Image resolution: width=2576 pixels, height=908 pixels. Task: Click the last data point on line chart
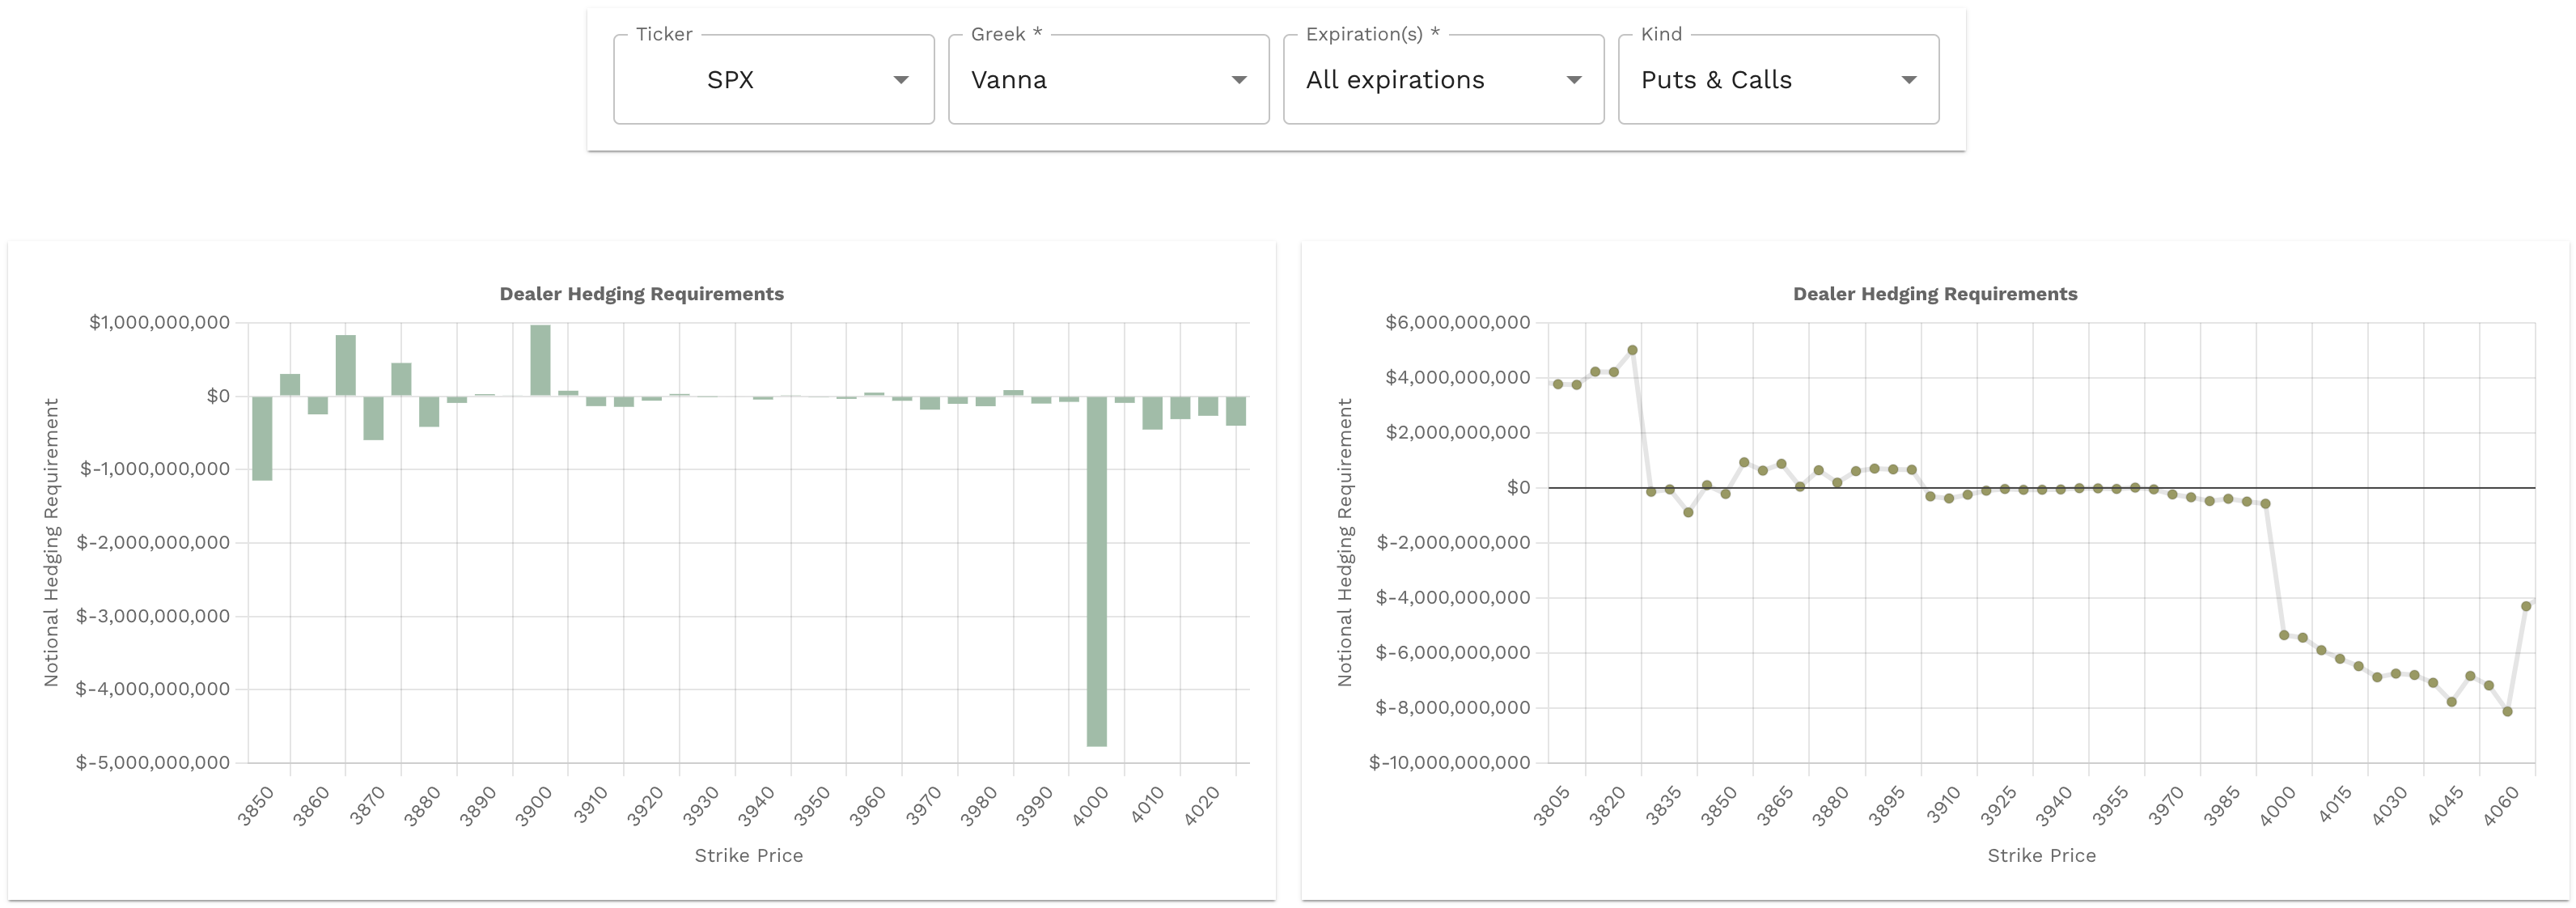pos(2526,606)
